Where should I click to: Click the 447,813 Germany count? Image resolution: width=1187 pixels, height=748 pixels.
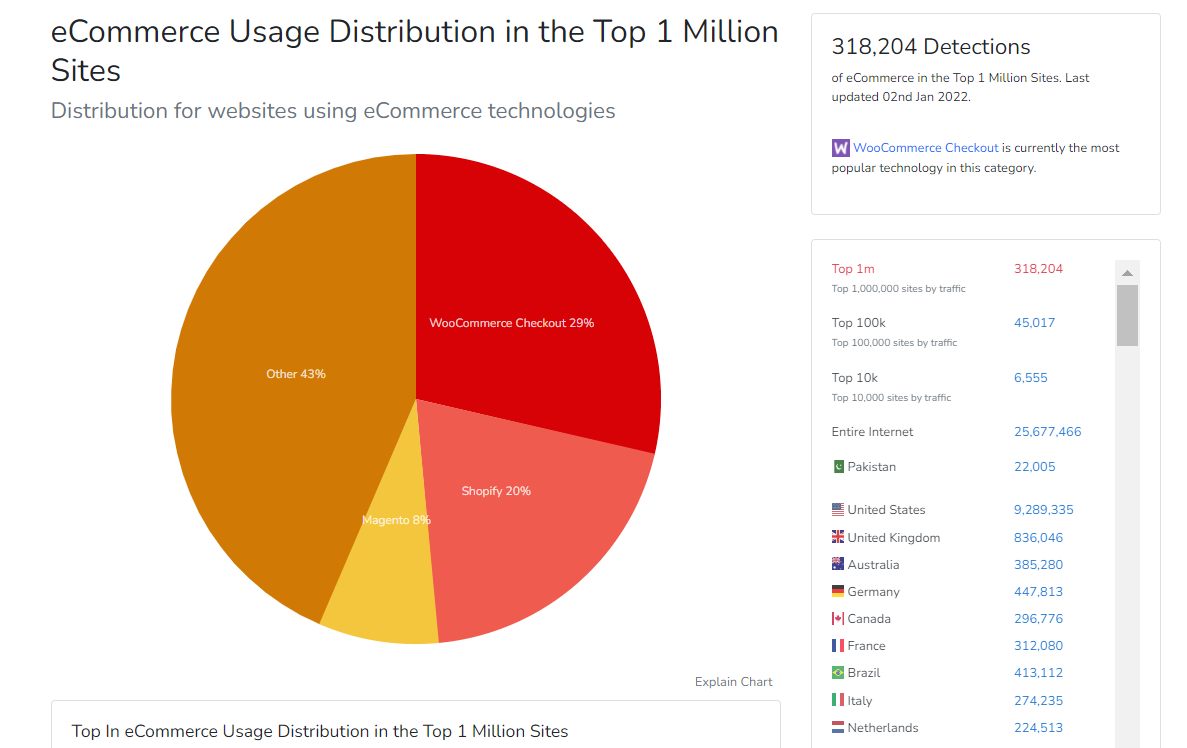point(1038,591)
